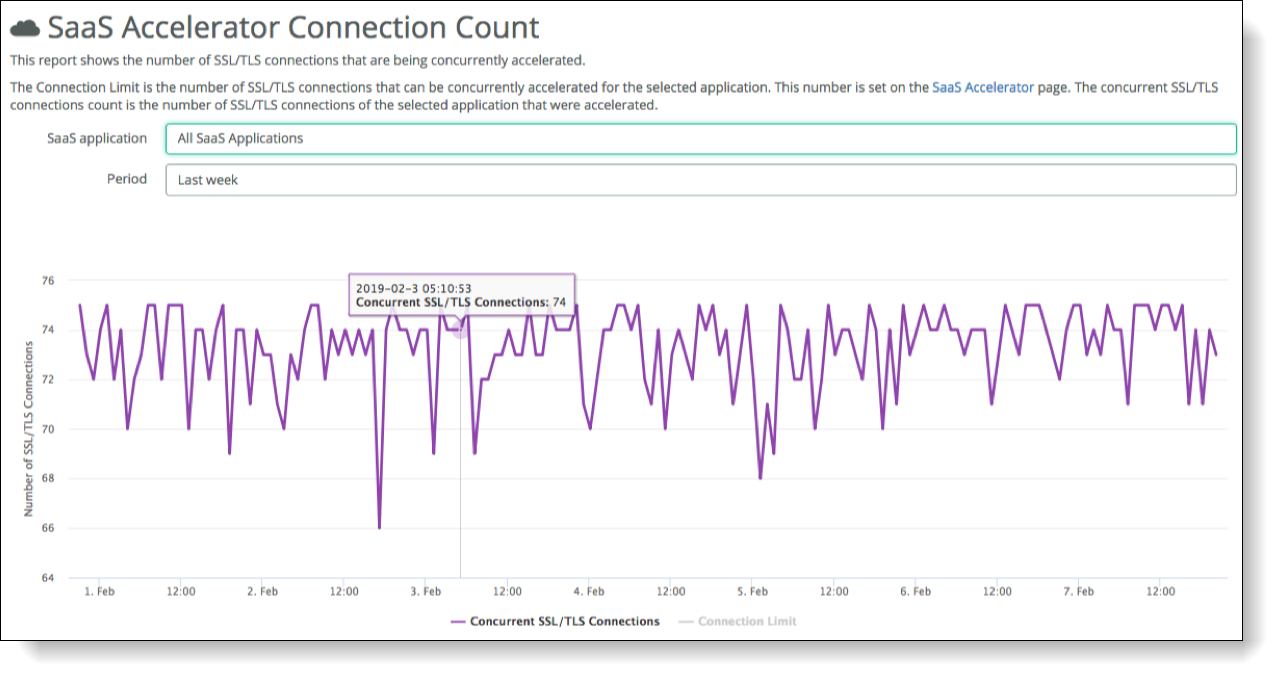Click the '3. Feb' x-axis label
The width and height of the screenshot is (1283, 681).
pos(425,592)
